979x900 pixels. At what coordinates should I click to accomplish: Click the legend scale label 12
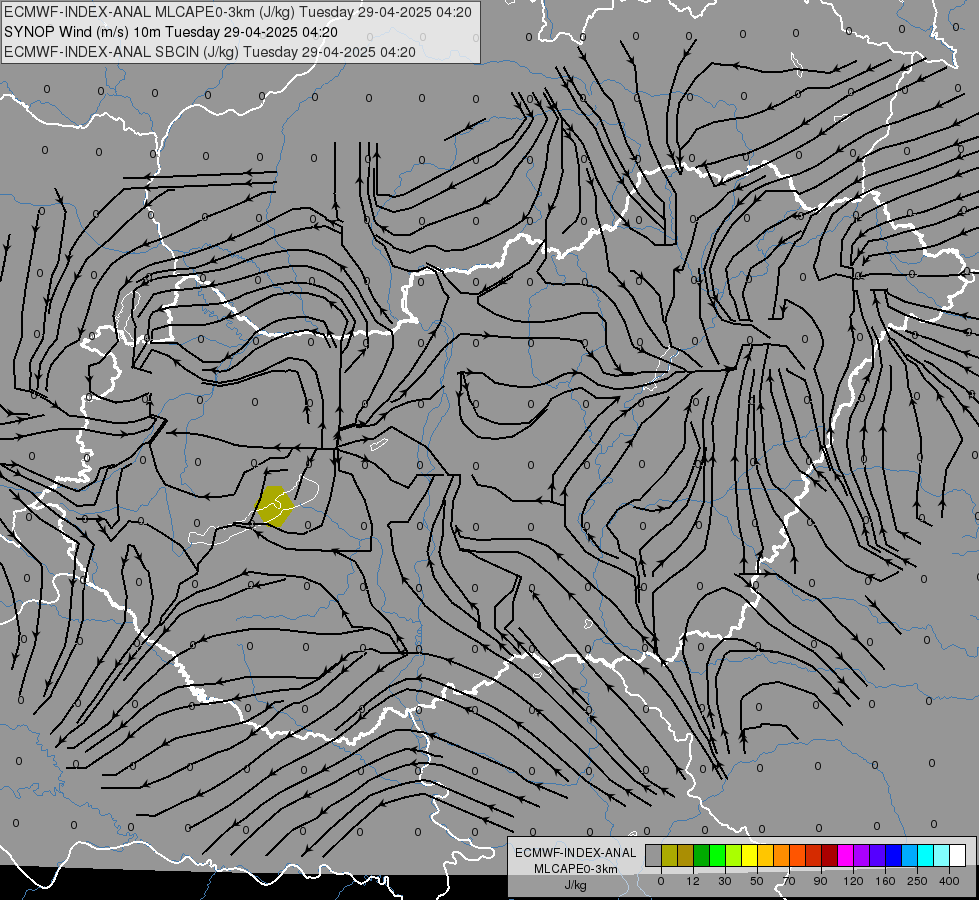692,881
